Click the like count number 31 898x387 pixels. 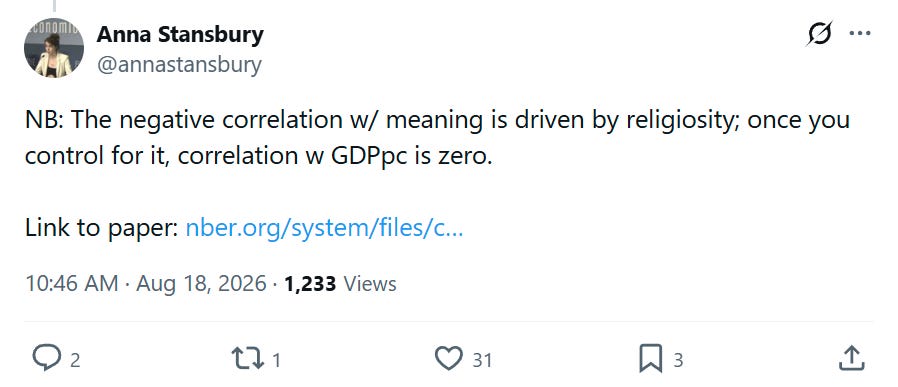click(482, 360)
